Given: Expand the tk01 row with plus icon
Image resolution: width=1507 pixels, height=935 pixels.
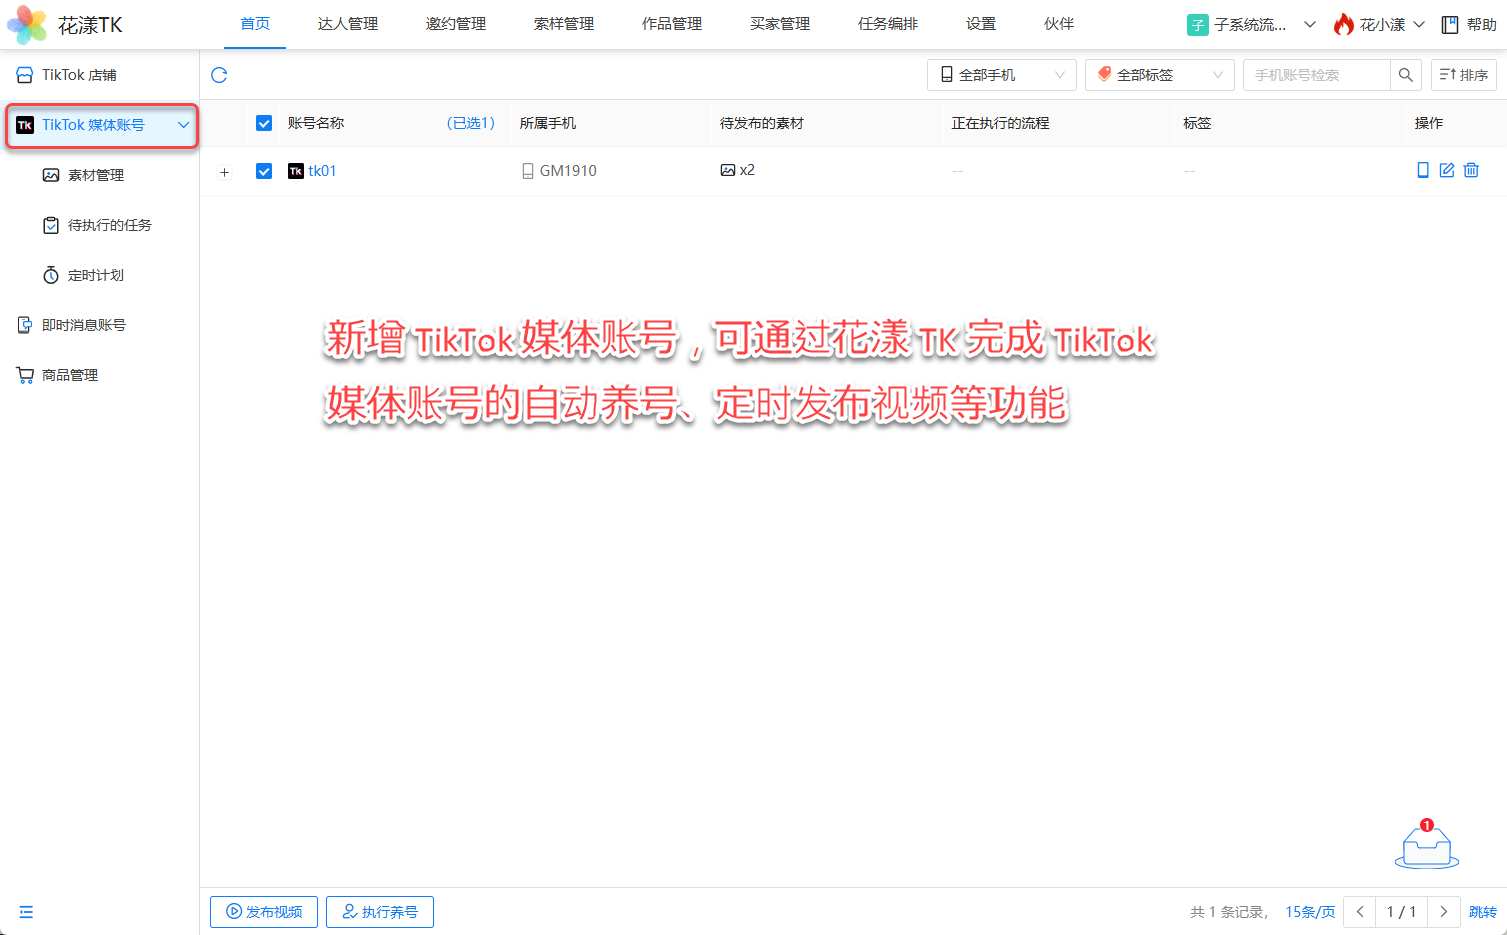Looking at the screenshot, I should (225, 172).
